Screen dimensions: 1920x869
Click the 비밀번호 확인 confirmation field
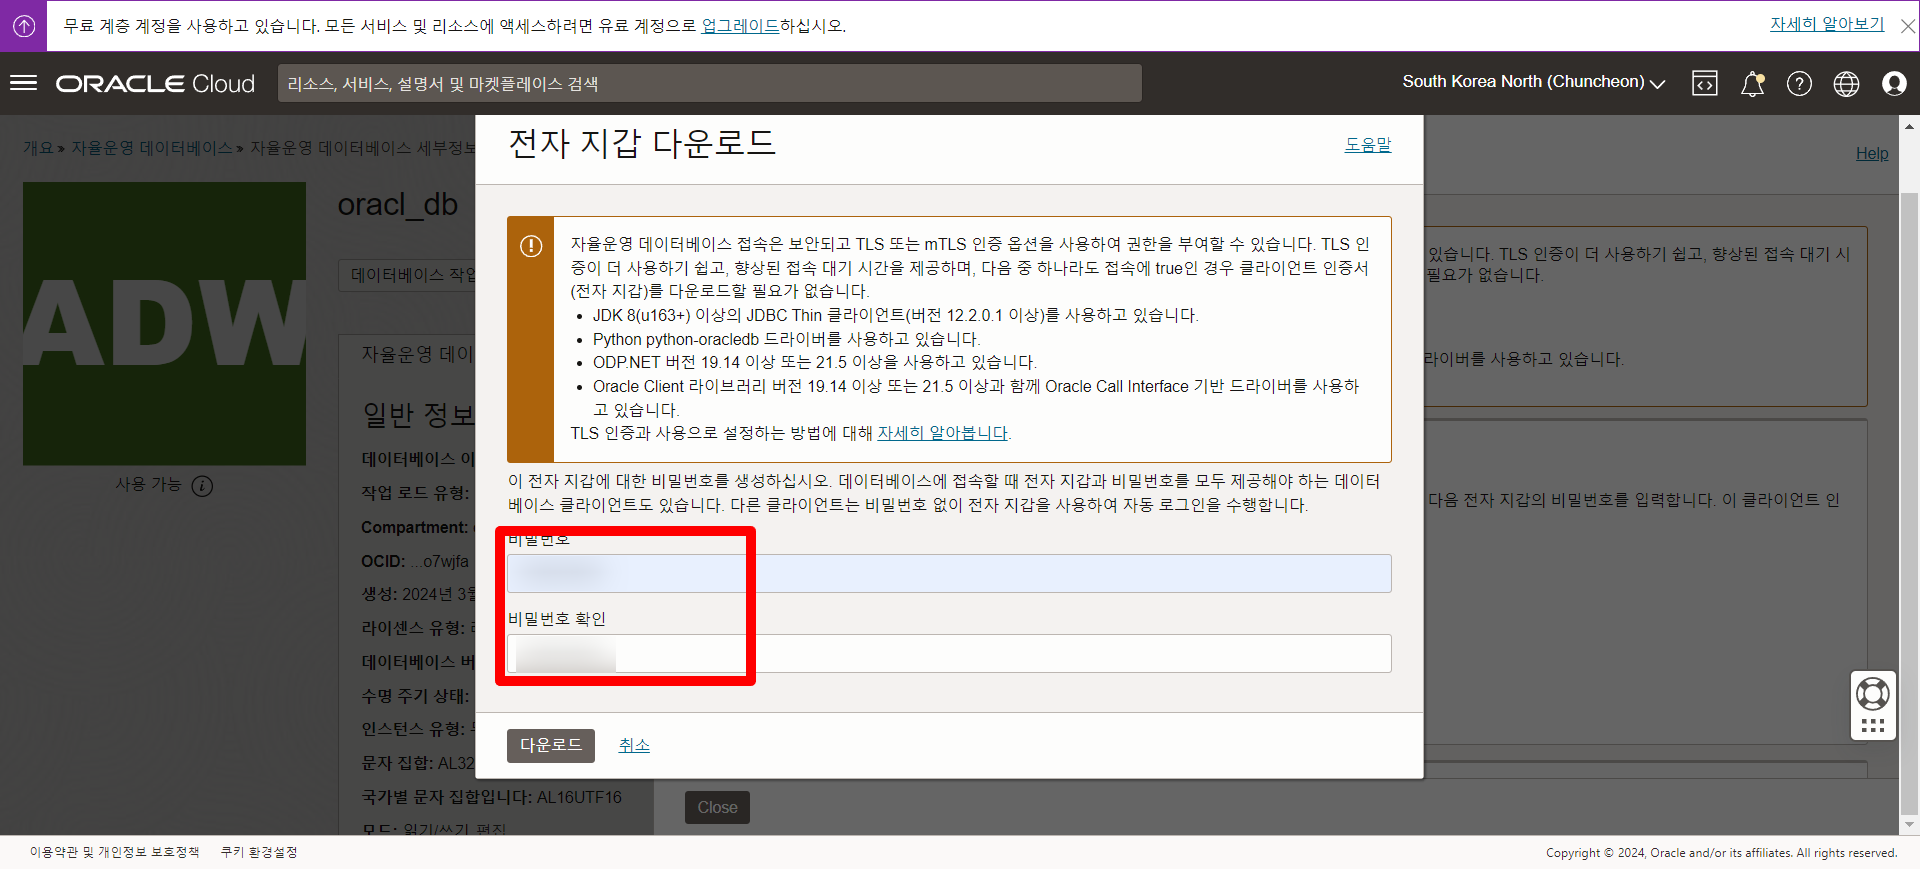pyautogui.click(x=948, y=654)
